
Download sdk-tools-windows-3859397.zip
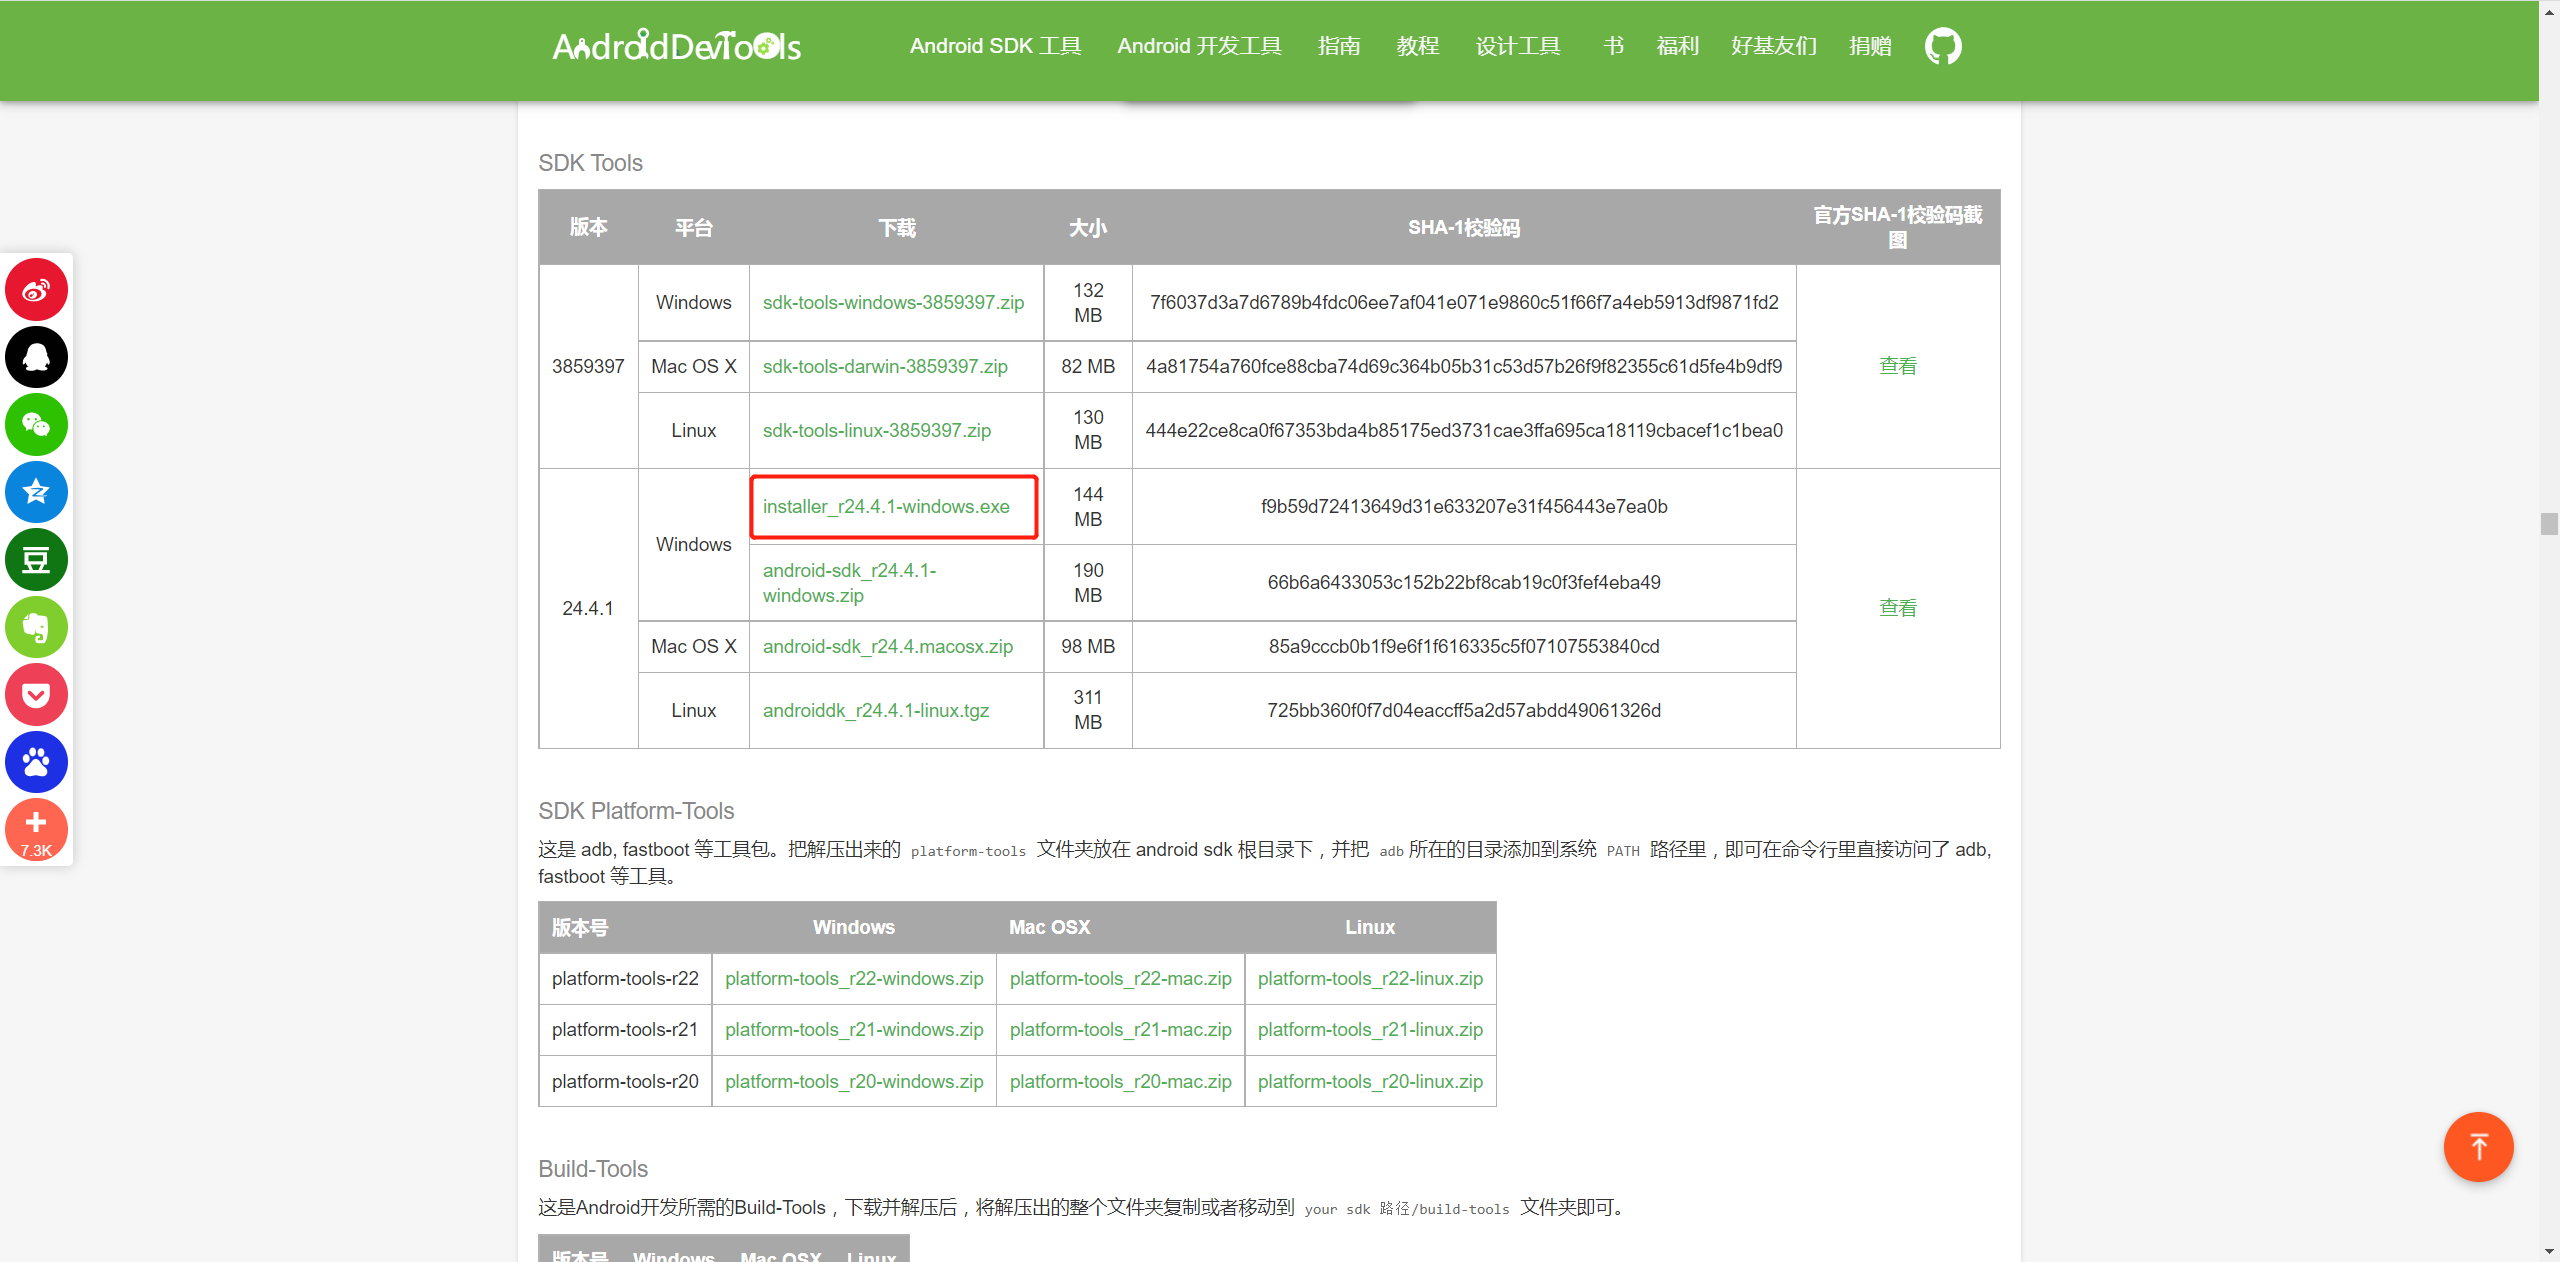click(x=893, y=303)
